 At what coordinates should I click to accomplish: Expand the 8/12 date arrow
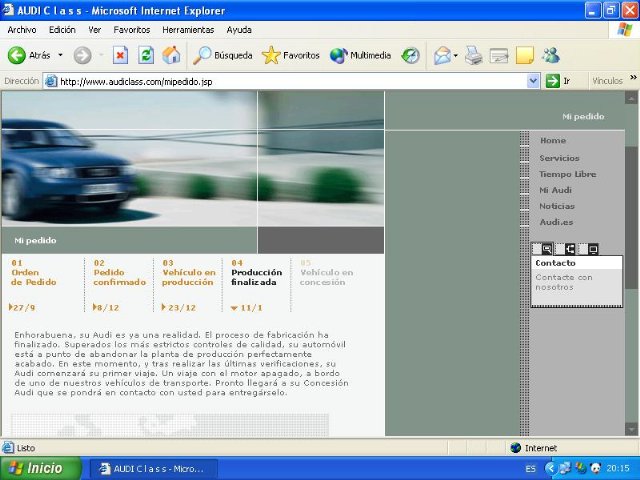[x=95, y=307]
